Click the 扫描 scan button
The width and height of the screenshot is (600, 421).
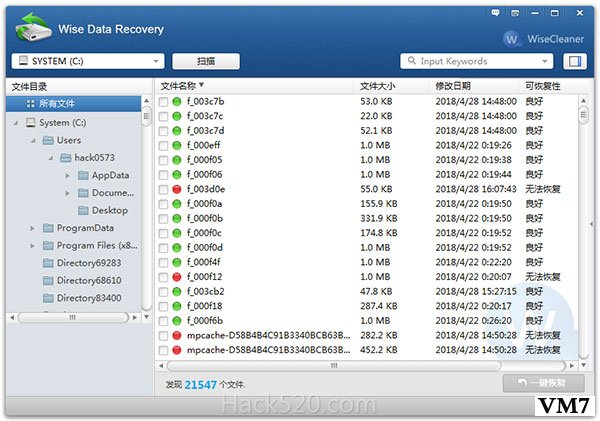pyautogui.click(x=206, y=61)
